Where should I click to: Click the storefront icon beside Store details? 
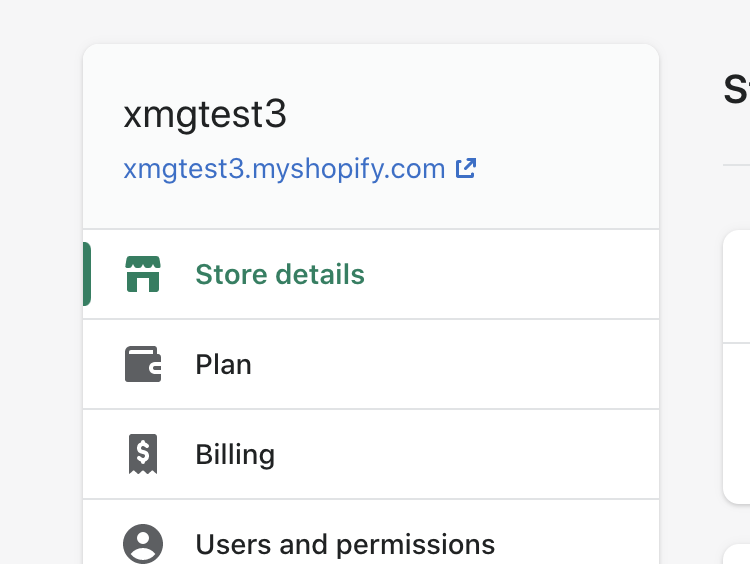tap(143, 274)
